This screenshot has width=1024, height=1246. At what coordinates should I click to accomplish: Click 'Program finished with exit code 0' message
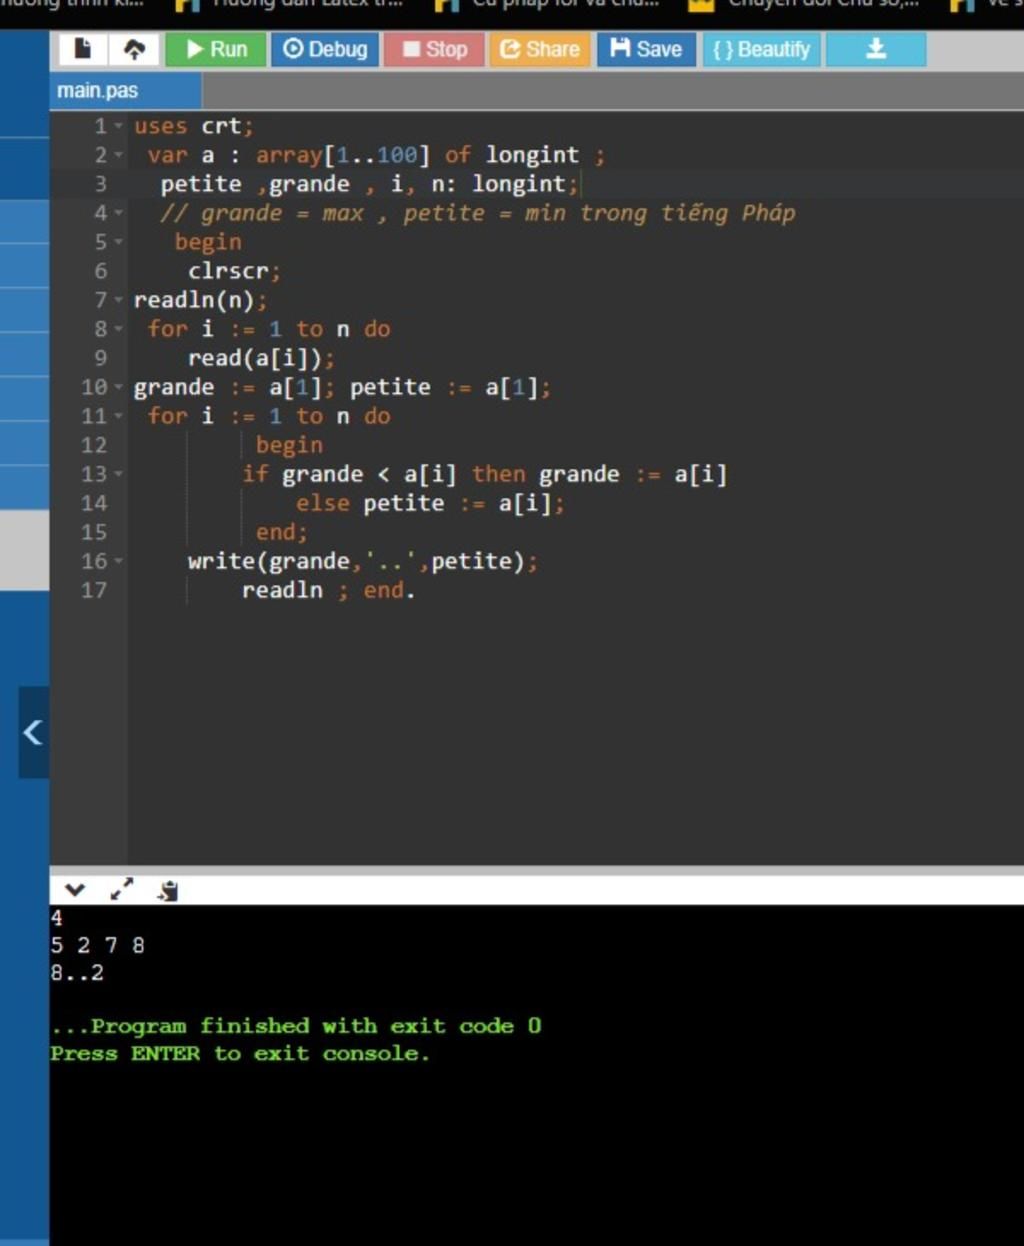296,1026
